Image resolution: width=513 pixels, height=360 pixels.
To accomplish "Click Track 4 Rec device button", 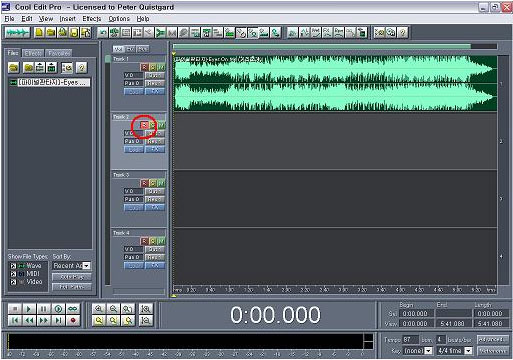I will click(155, 257).
